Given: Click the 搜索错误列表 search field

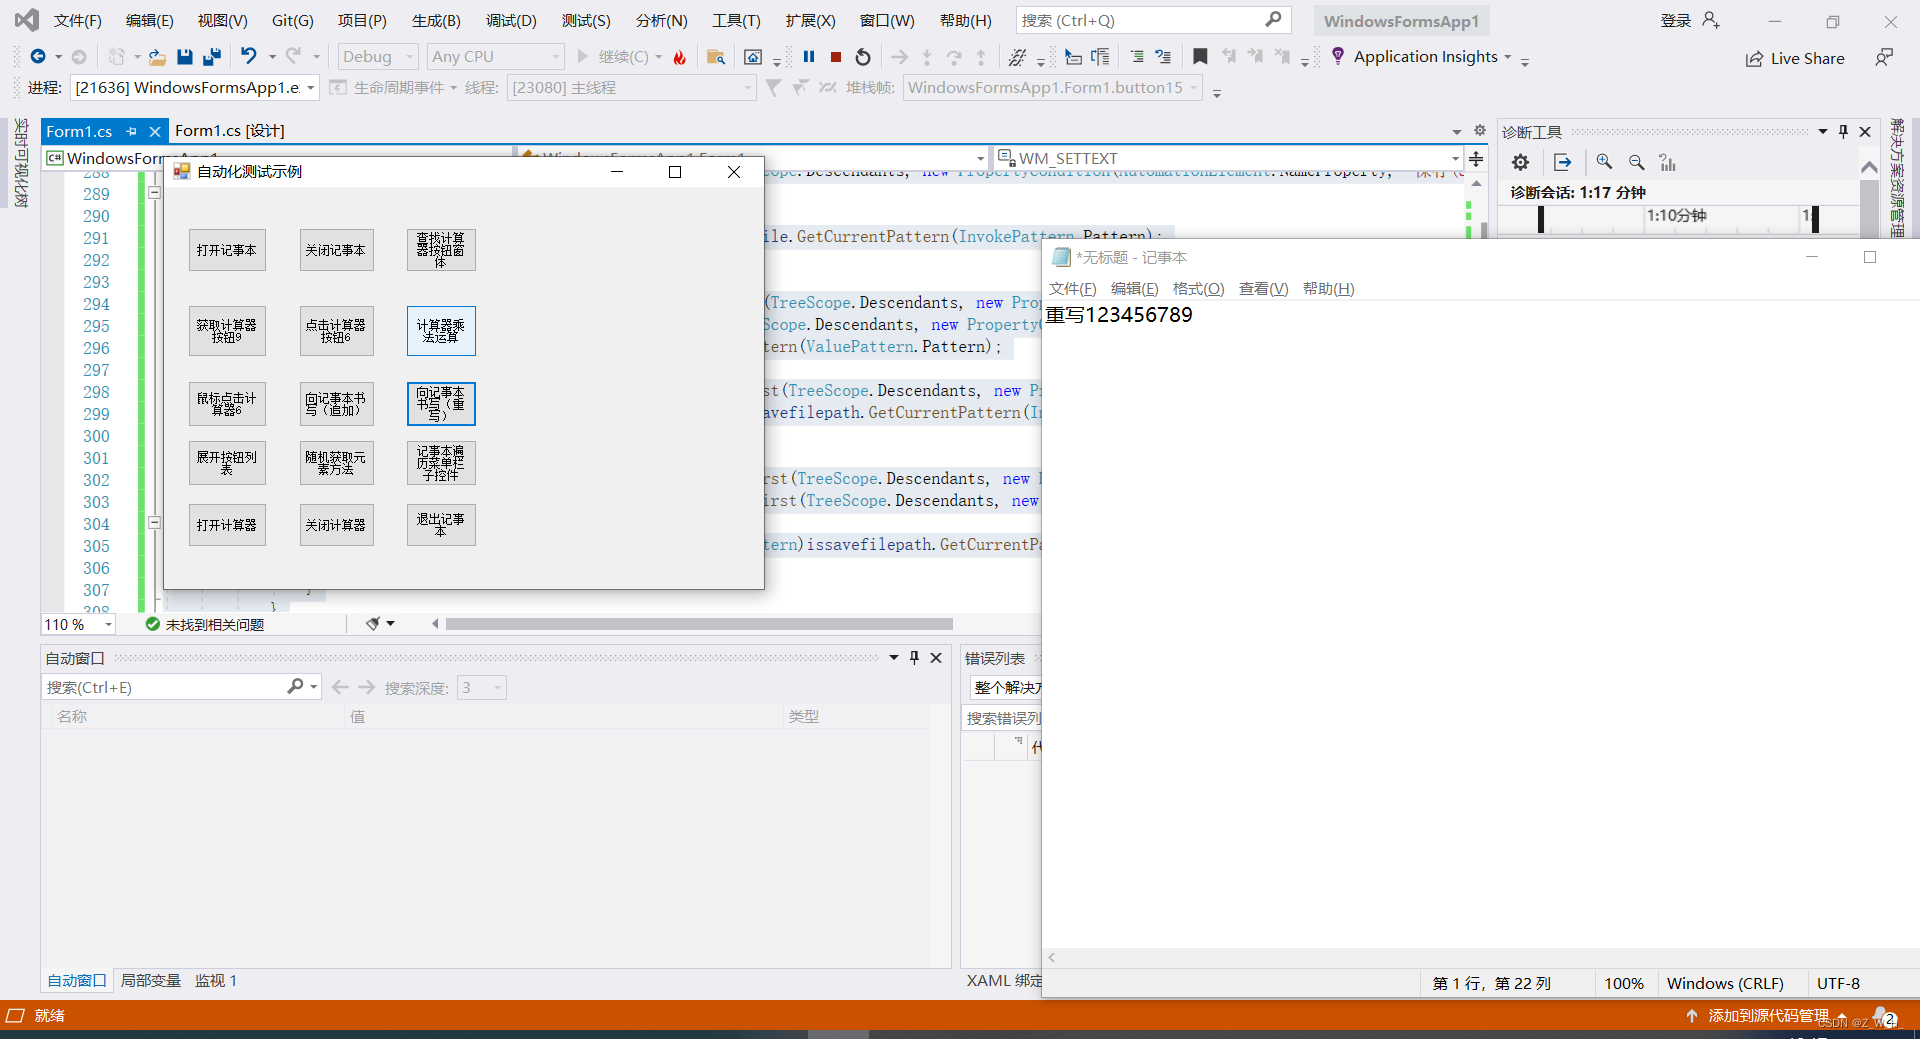Looking at the screenshot, I should 1003,718.
